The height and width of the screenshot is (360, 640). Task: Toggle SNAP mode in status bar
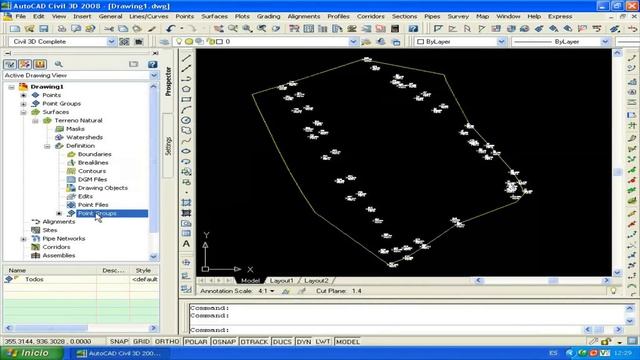click(x=119, y=342)
